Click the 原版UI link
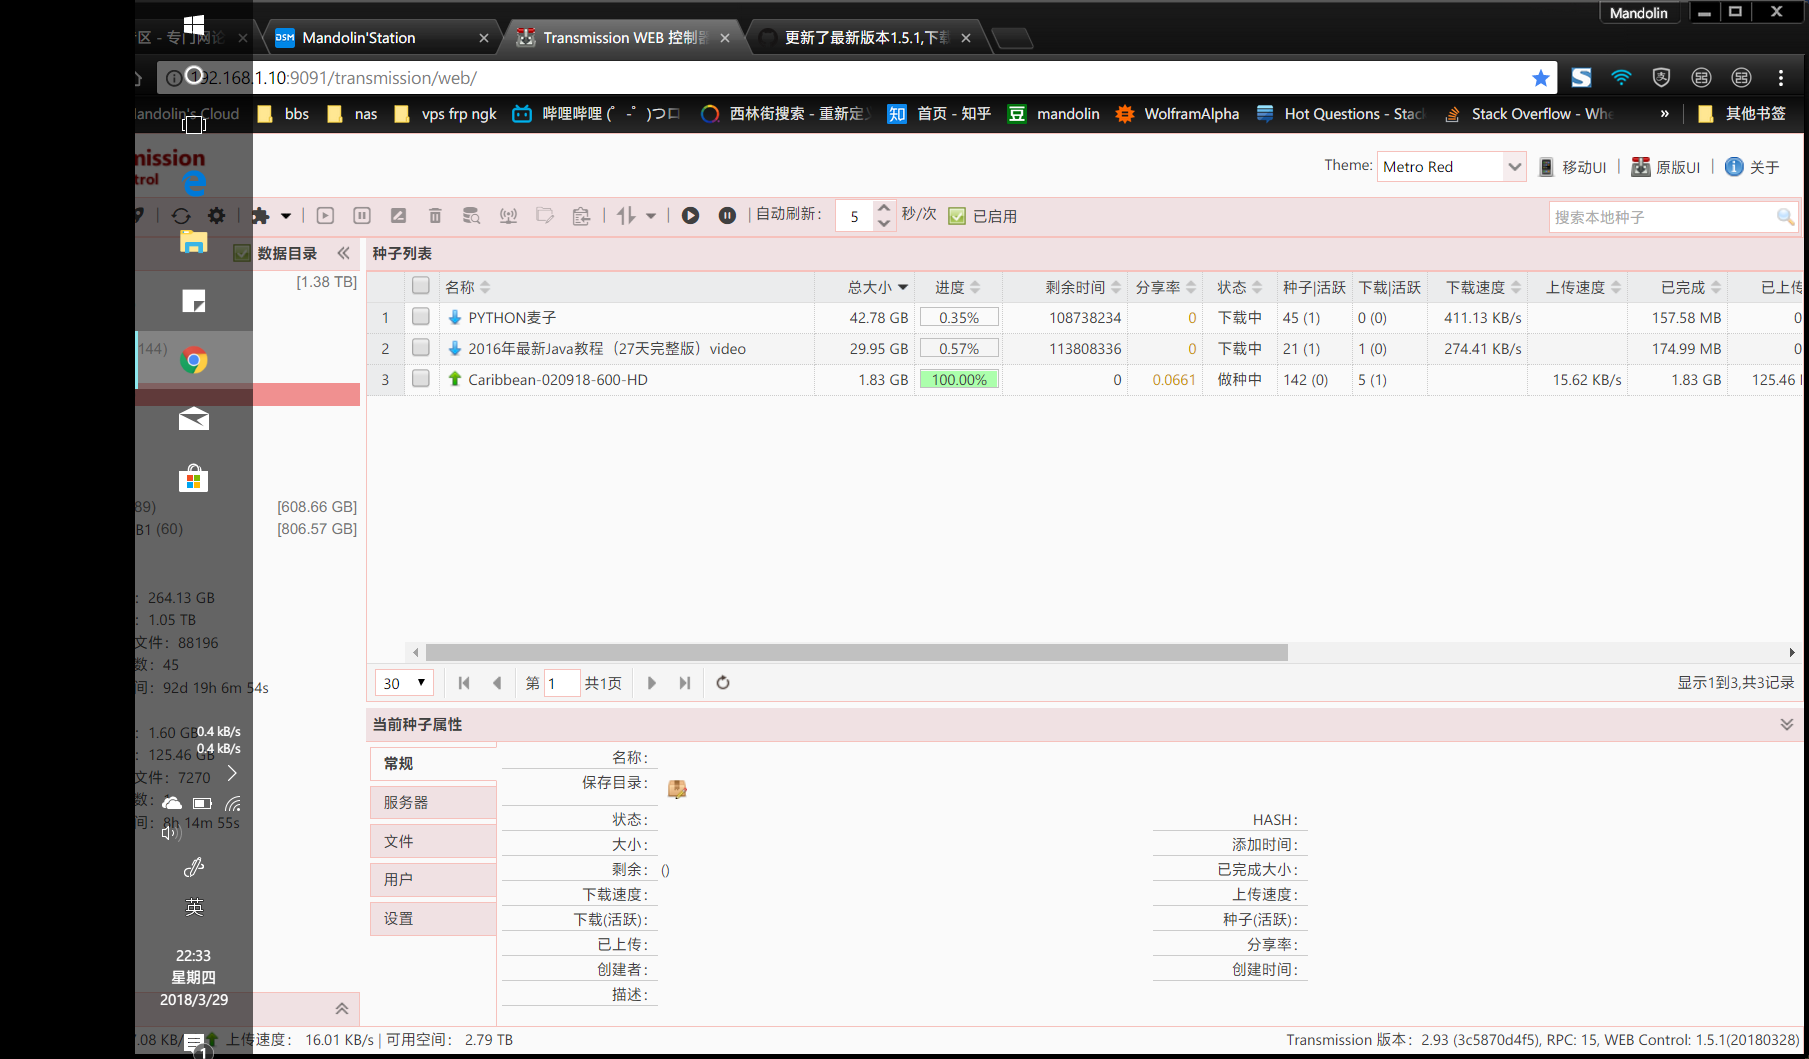Screen dimensions: 1809x1059 1665,166
